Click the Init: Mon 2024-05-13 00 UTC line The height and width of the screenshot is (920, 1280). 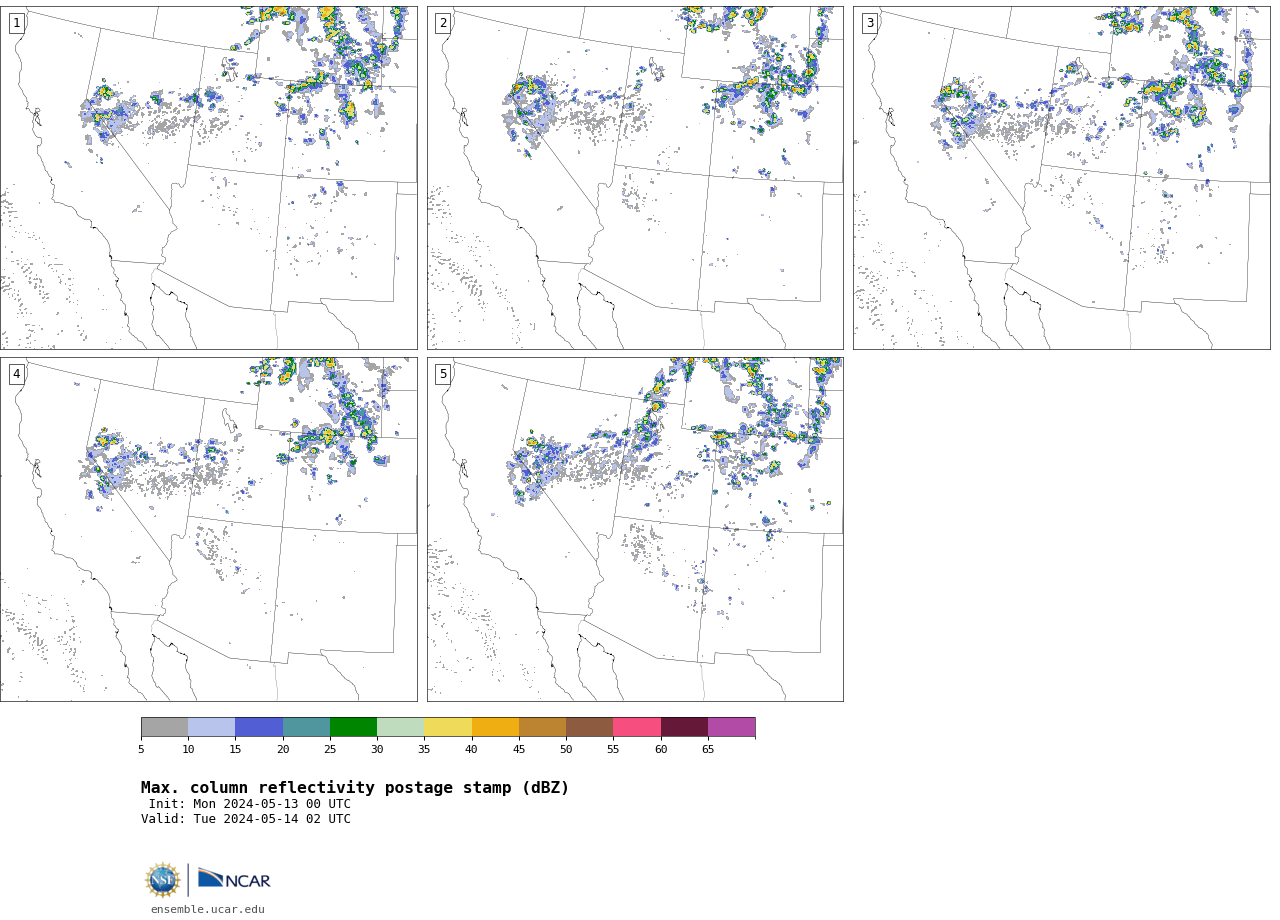250,804
